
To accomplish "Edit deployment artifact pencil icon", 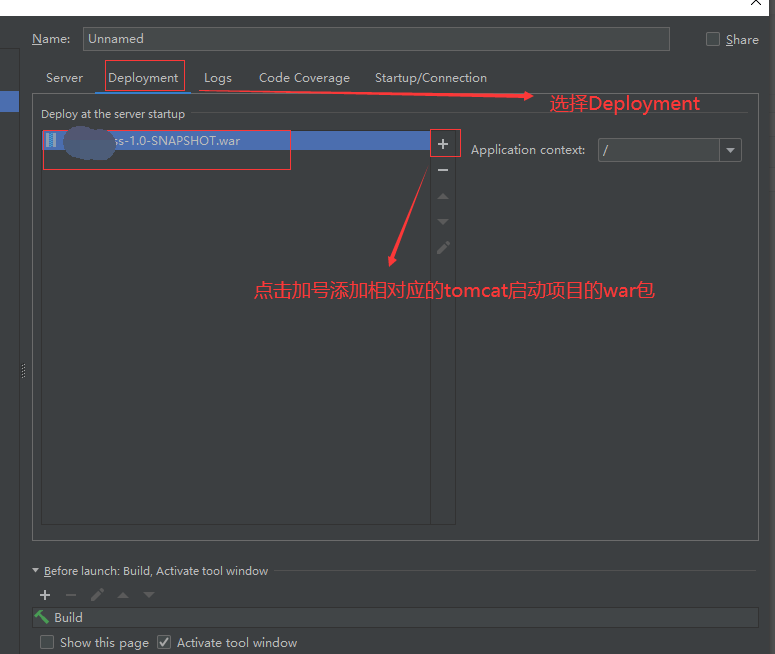I will [443, 248].
